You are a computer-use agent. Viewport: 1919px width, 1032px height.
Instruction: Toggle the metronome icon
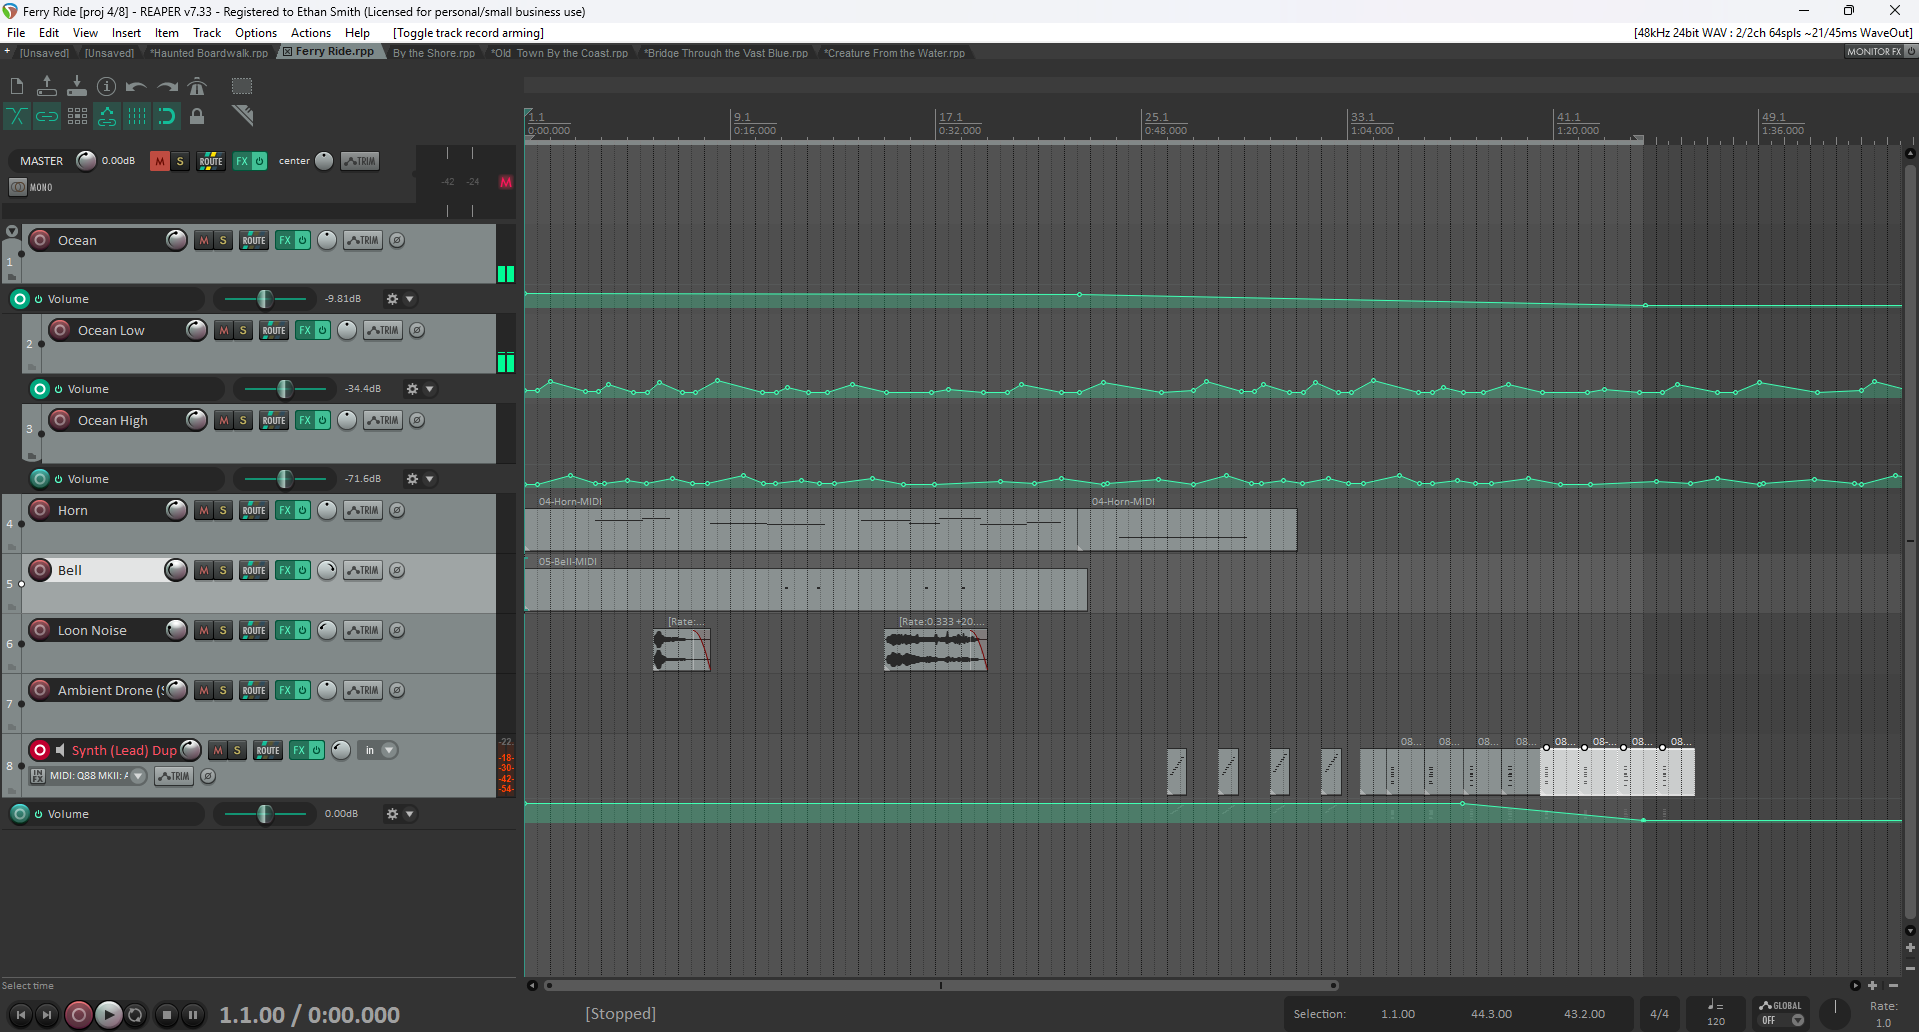point(197,87)
